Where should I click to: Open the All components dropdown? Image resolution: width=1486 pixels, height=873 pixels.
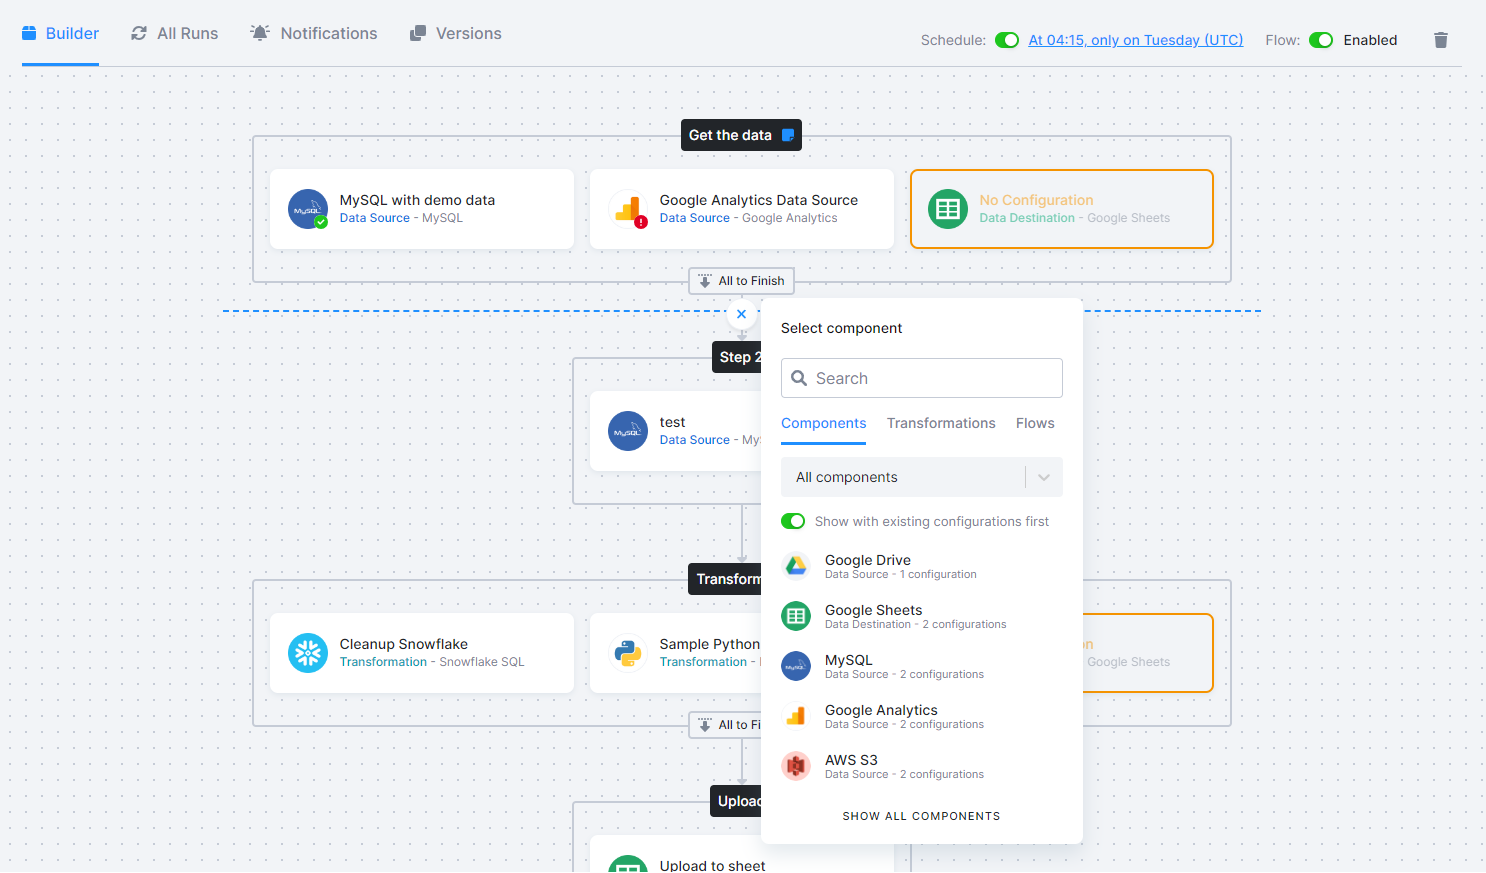pos(920,477)
